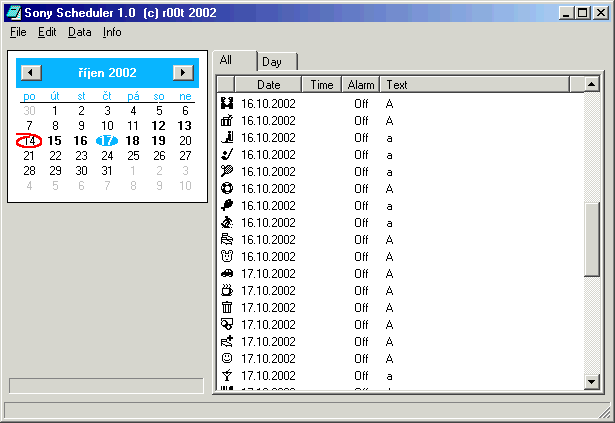This screenshot has width=615, height=423.
Task: Click the scrollbar down arrow in the list
Action: click(591, 382)
